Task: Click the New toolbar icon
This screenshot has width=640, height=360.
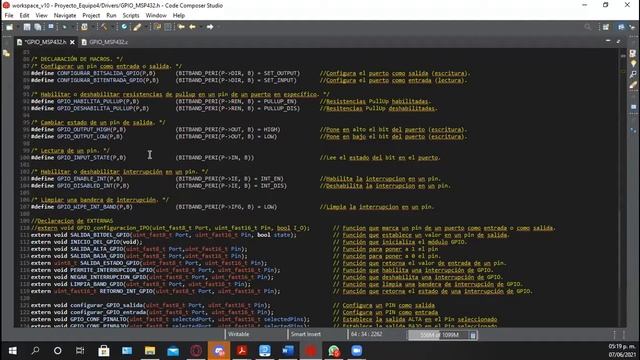Action: (x=9, y=27)
